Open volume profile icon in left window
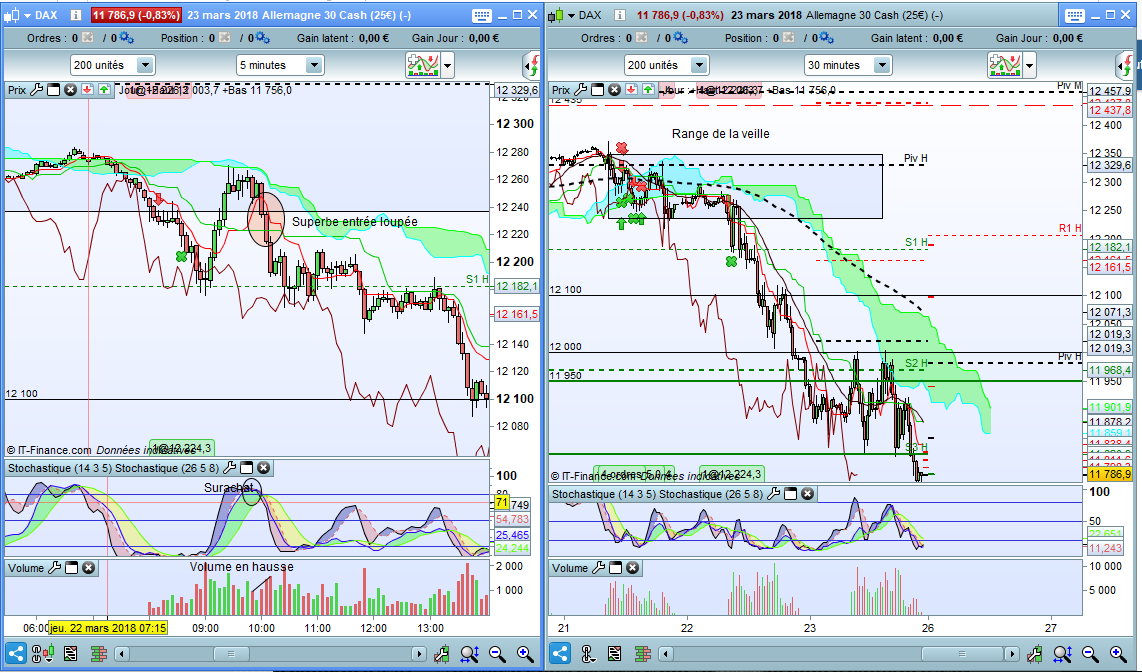This screenshot has width=1142, height=672. 98,654
